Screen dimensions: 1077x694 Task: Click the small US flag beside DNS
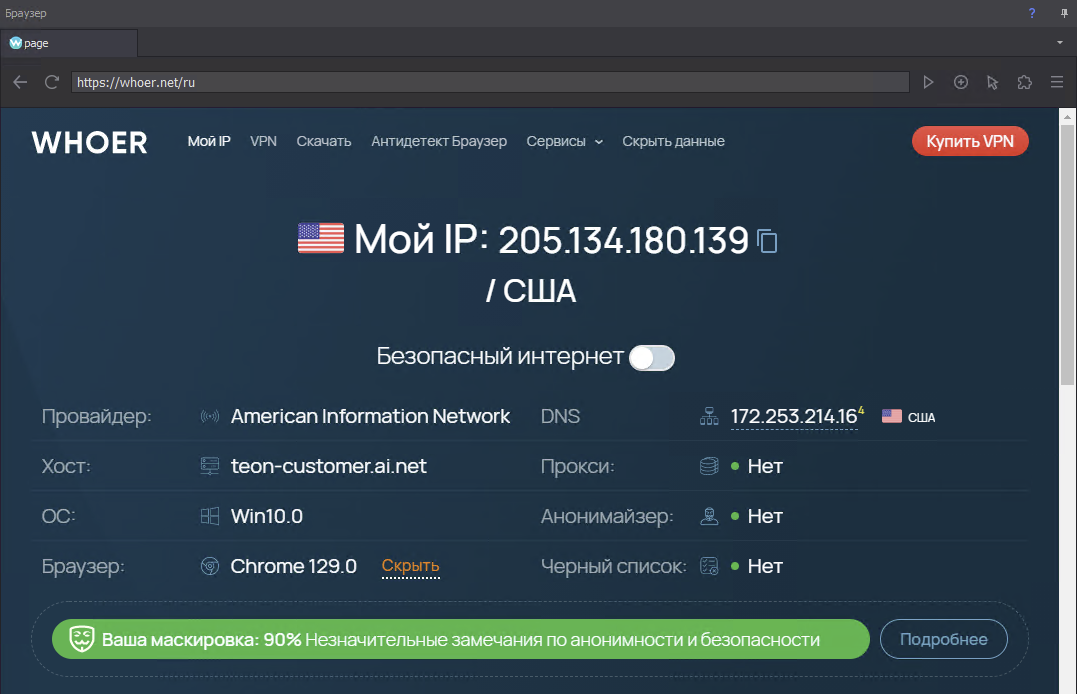pyautogui.click(x=892, y=416)
